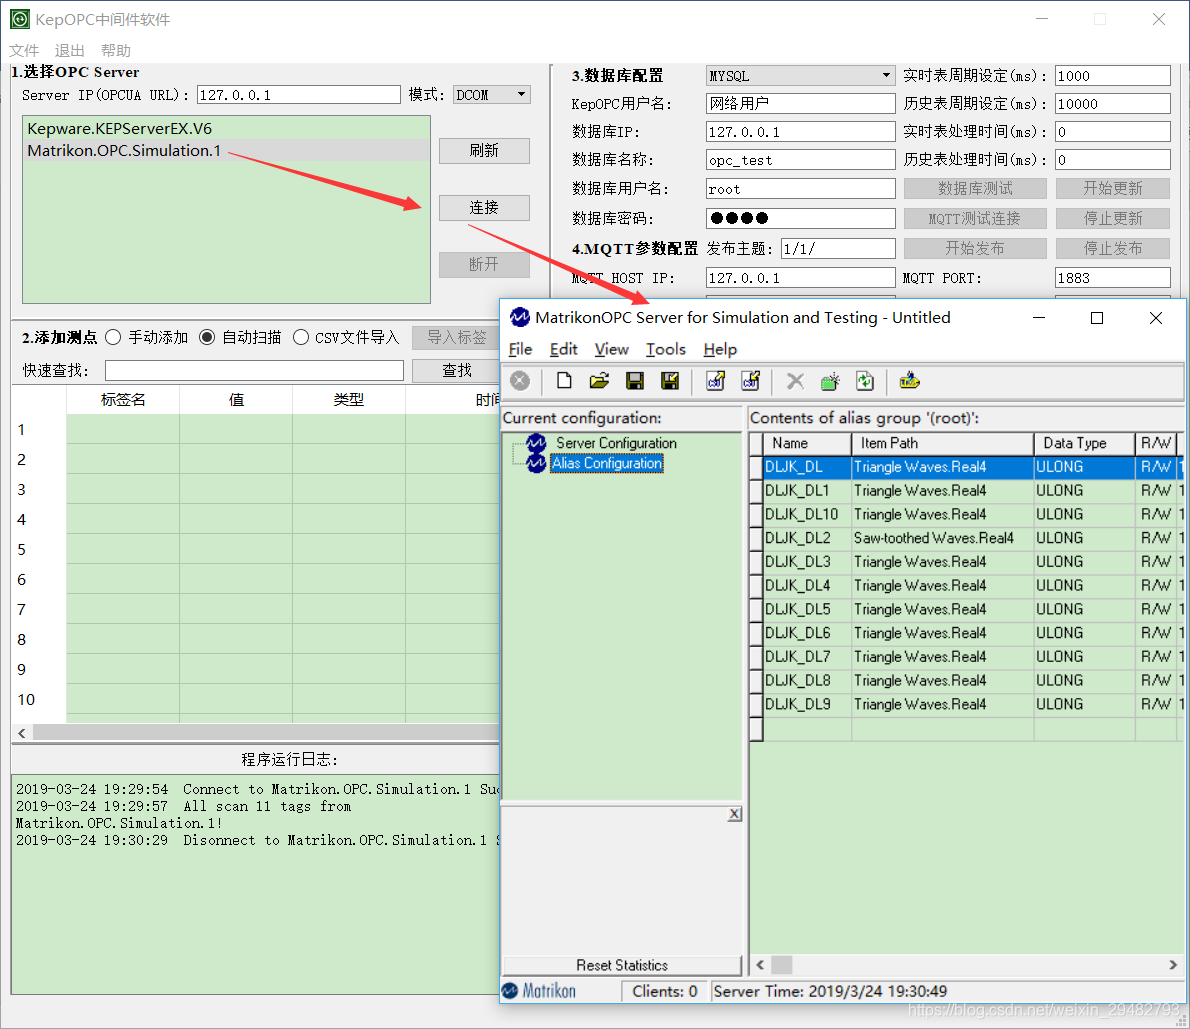Open the 退出 menu in KepOPC
The height and width of the screenshot is (1029, 1190).
pos(70,51)
